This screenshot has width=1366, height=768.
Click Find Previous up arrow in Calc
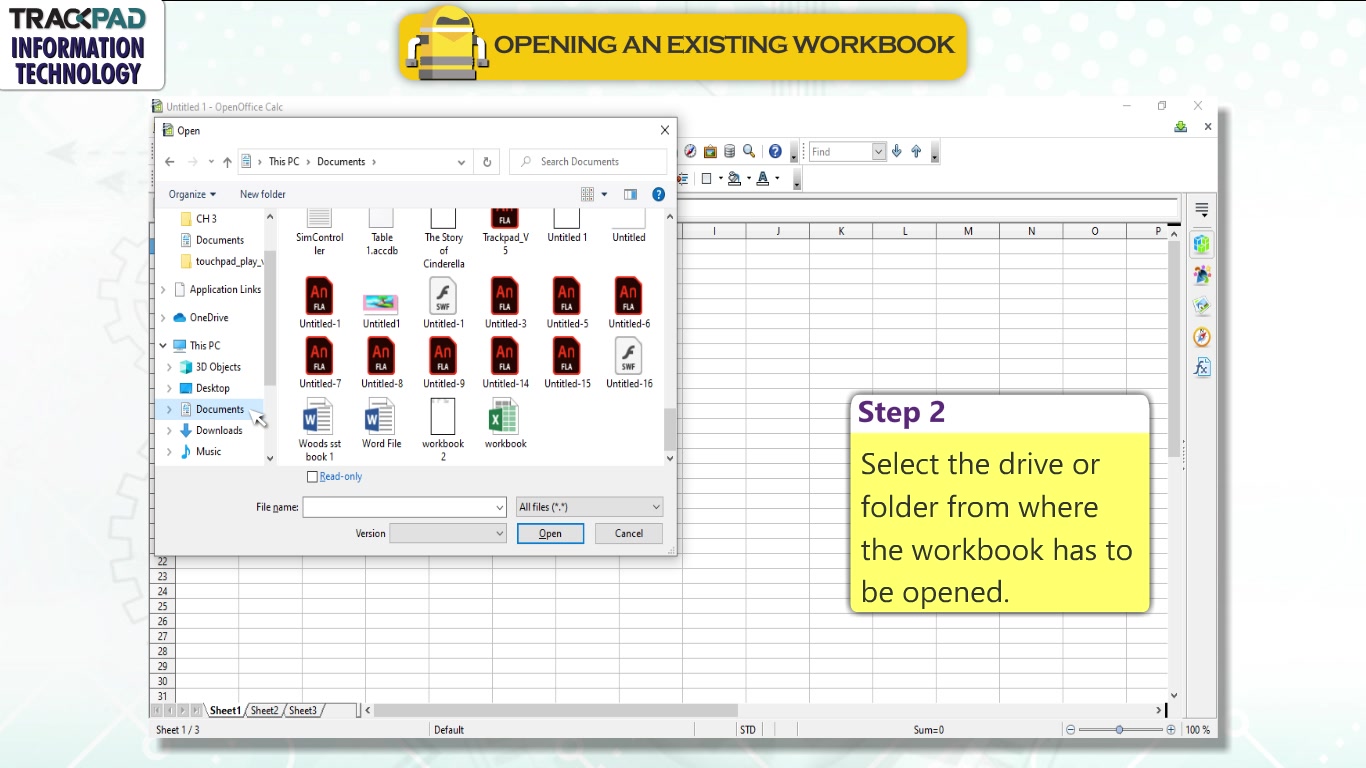916,152
